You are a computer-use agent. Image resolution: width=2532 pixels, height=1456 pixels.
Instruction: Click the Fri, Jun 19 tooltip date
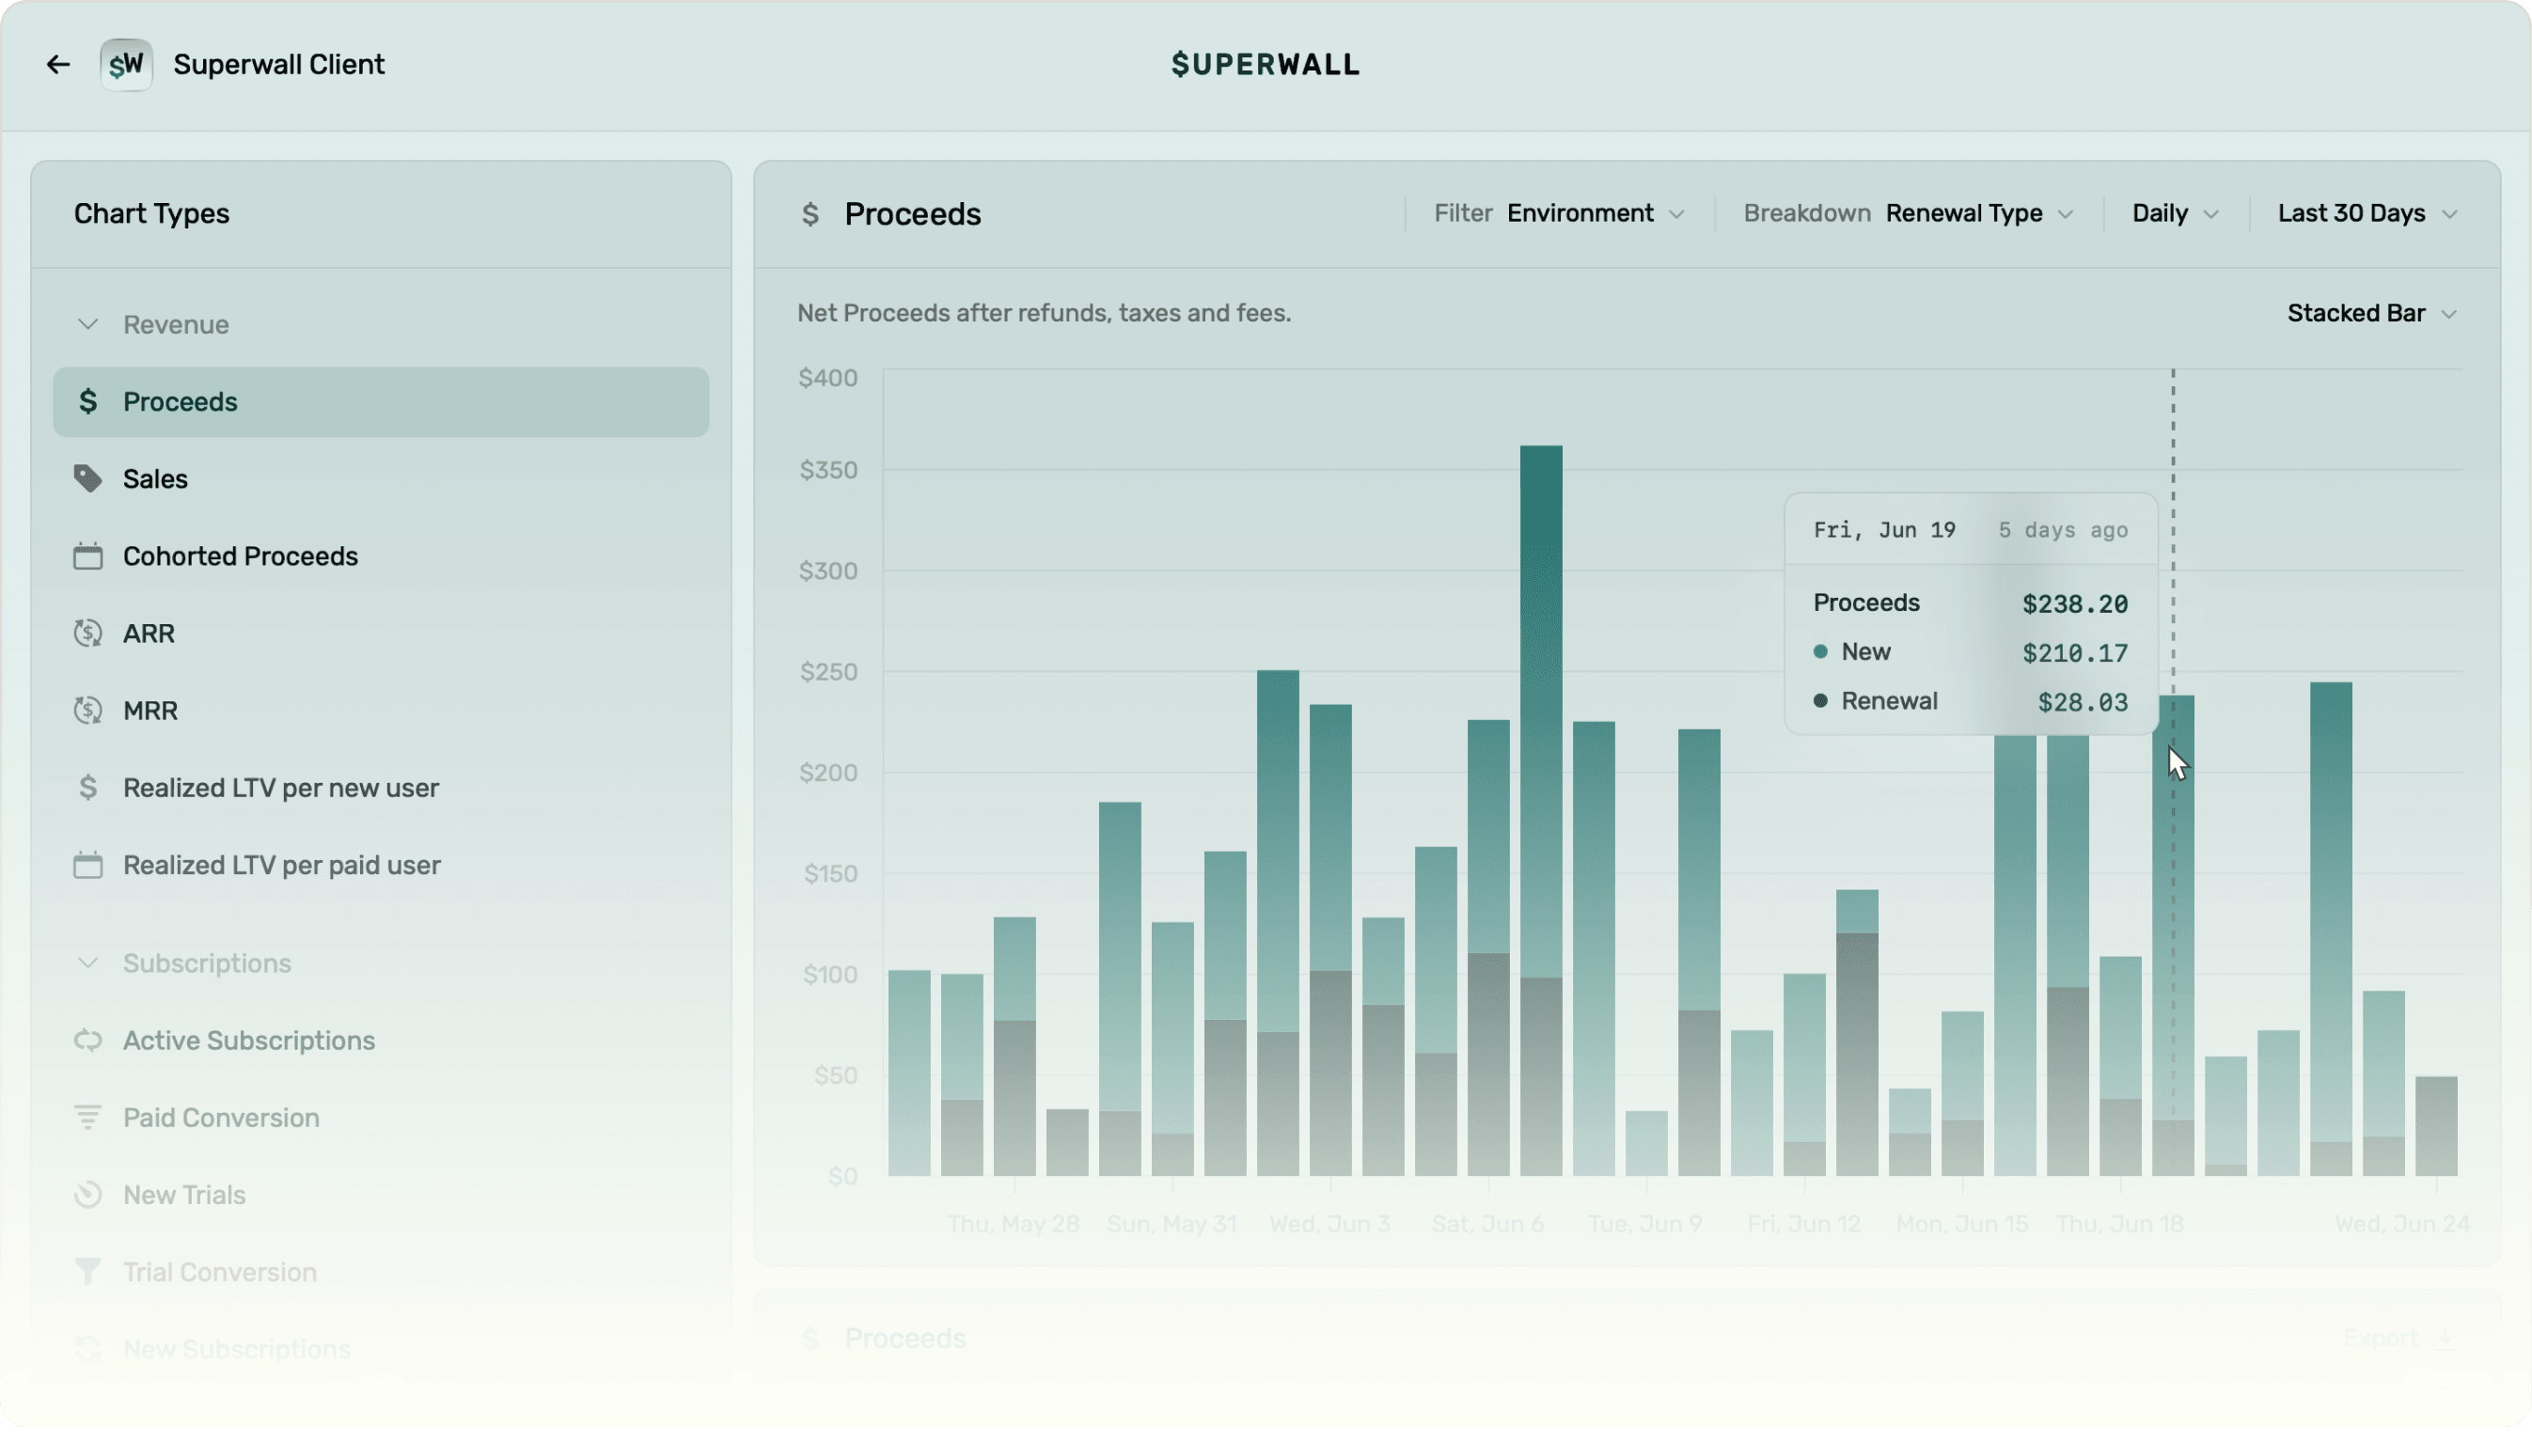click(x=1884, y=530)
